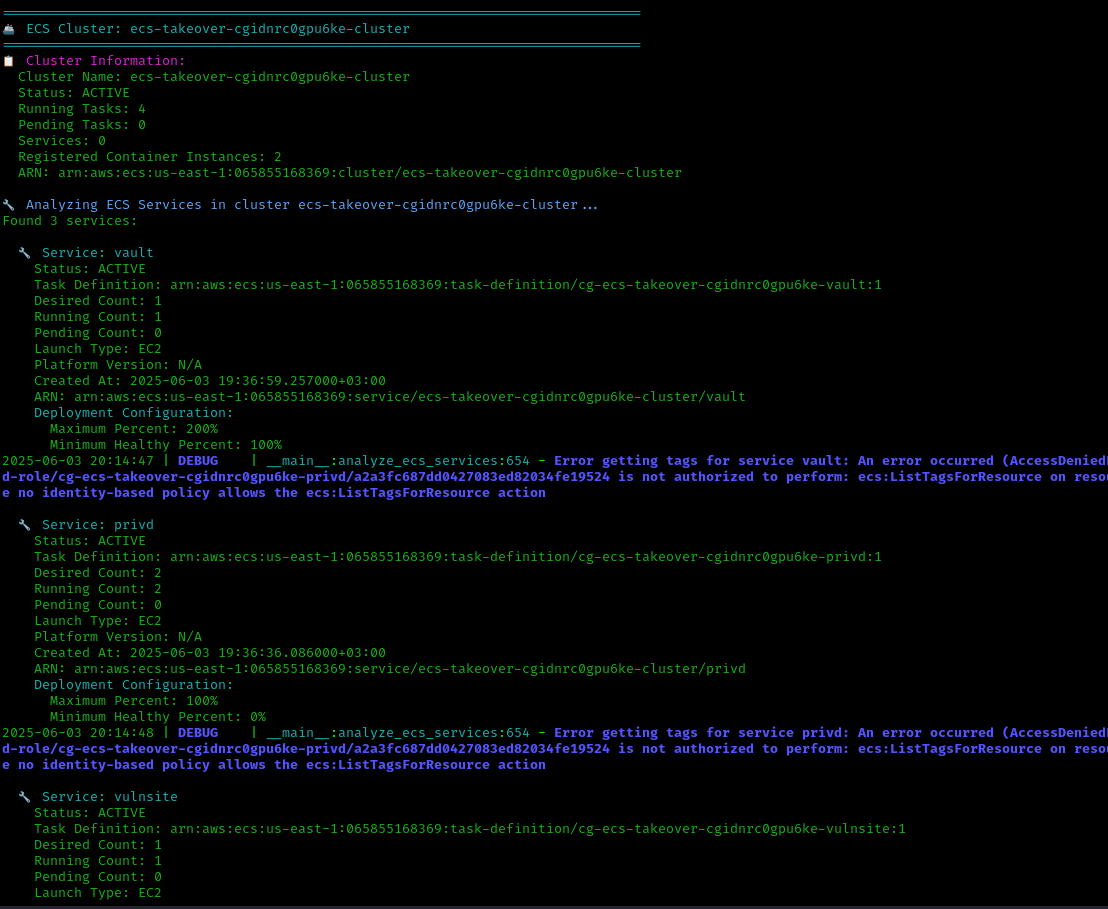Click the vault Task Definition ARN line
Screen dimensions: 1108x909
[x=458, y=285]
